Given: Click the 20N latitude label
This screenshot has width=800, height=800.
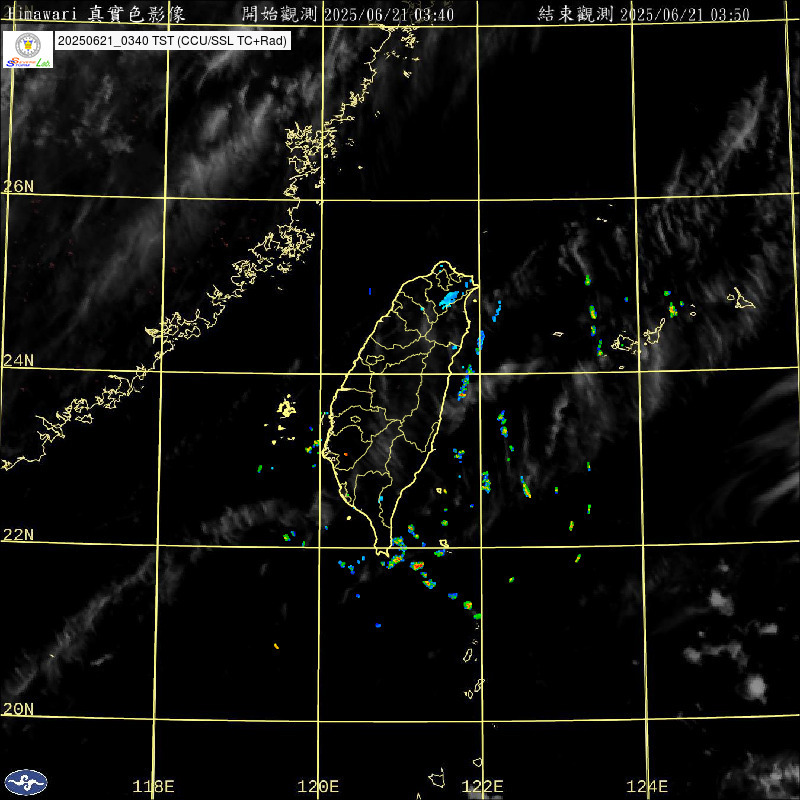Looking at the screenshot, I should tap(18, 709).
